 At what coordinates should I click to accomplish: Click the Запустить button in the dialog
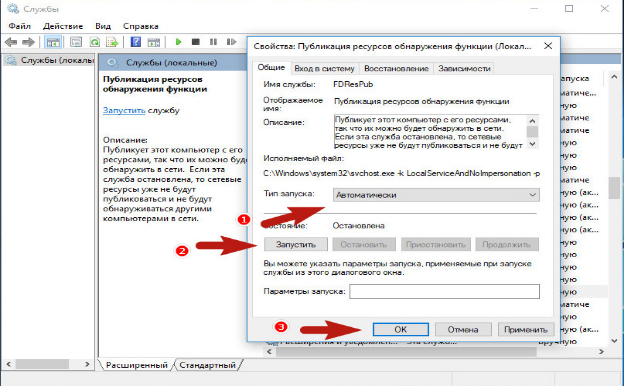(296, 244)
